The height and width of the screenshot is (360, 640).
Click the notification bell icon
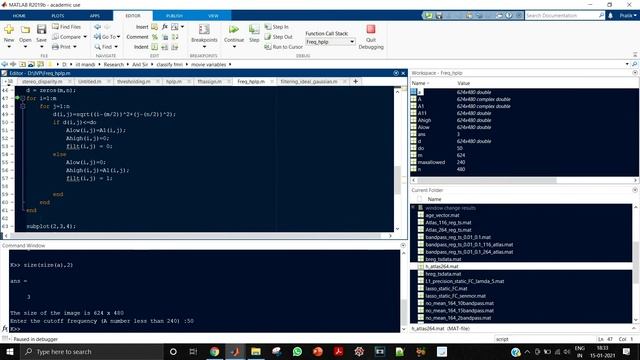point(611,16)
